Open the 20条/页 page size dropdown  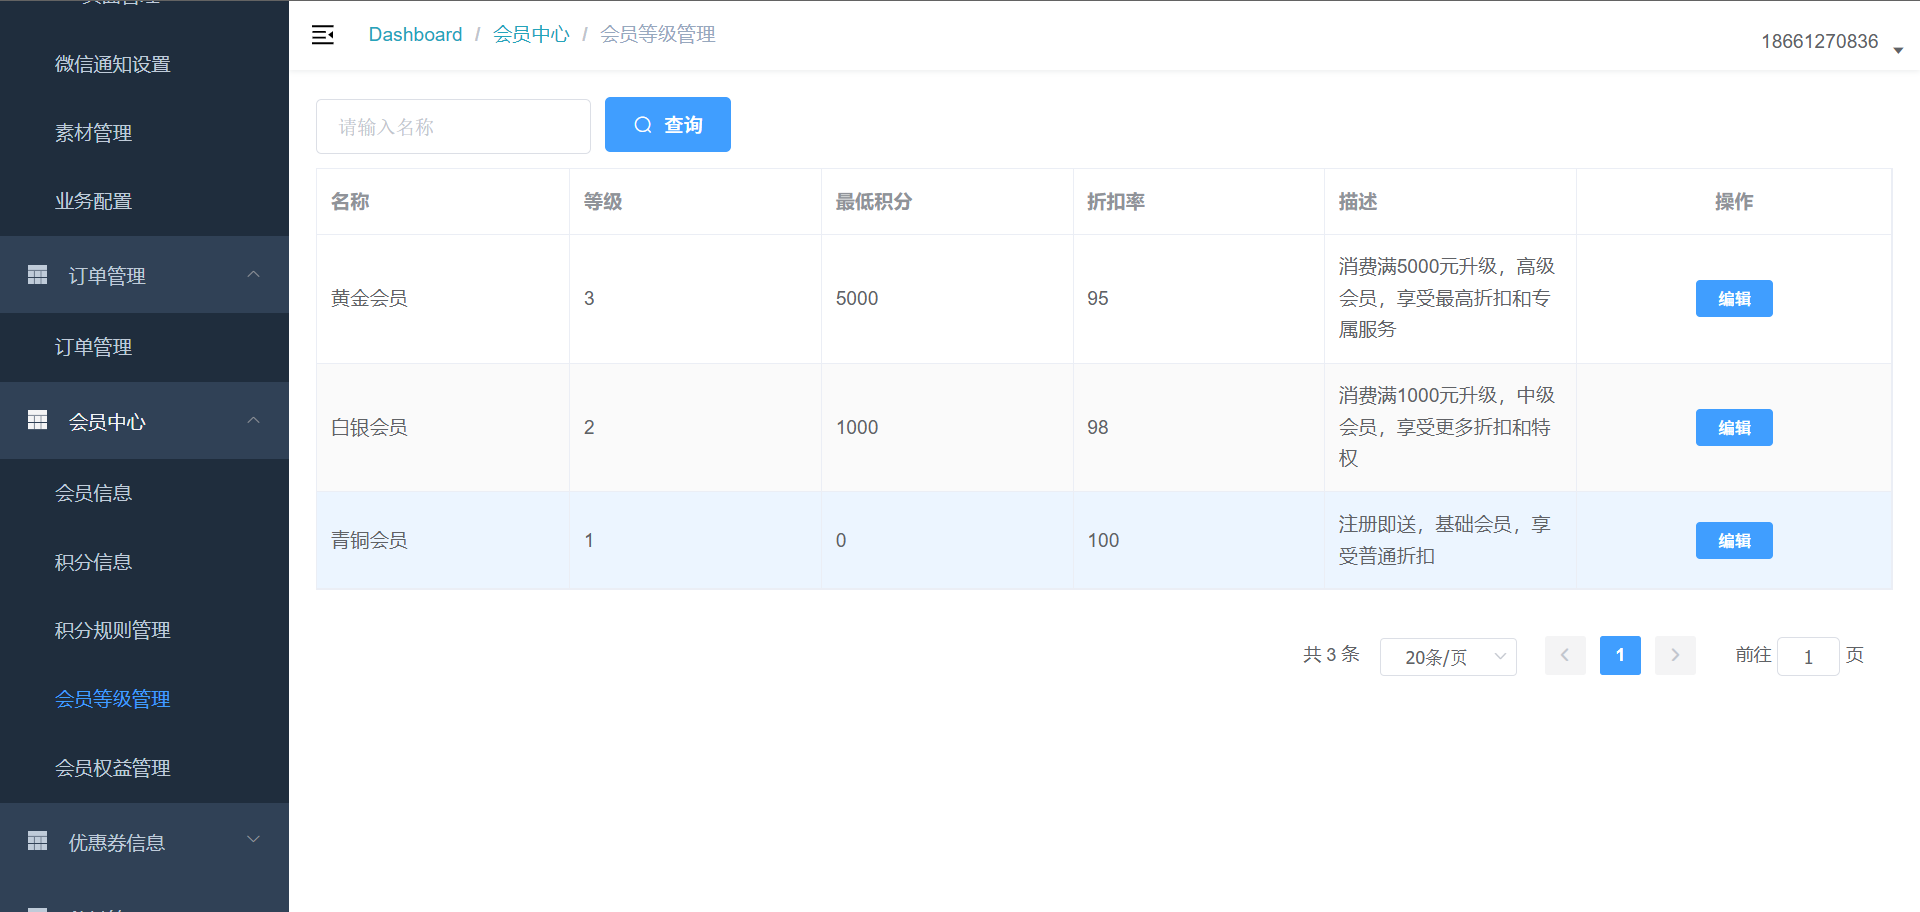click(1448, 657)
